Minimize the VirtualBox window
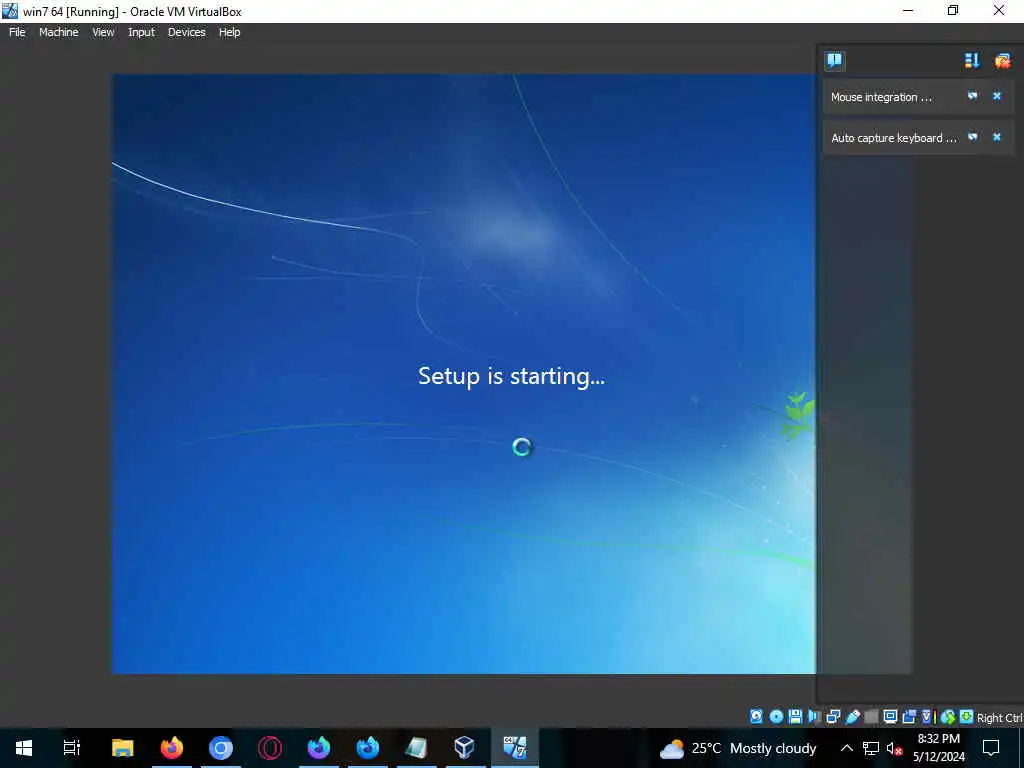Screen dimensions: 1024x768 click(907, 10)
